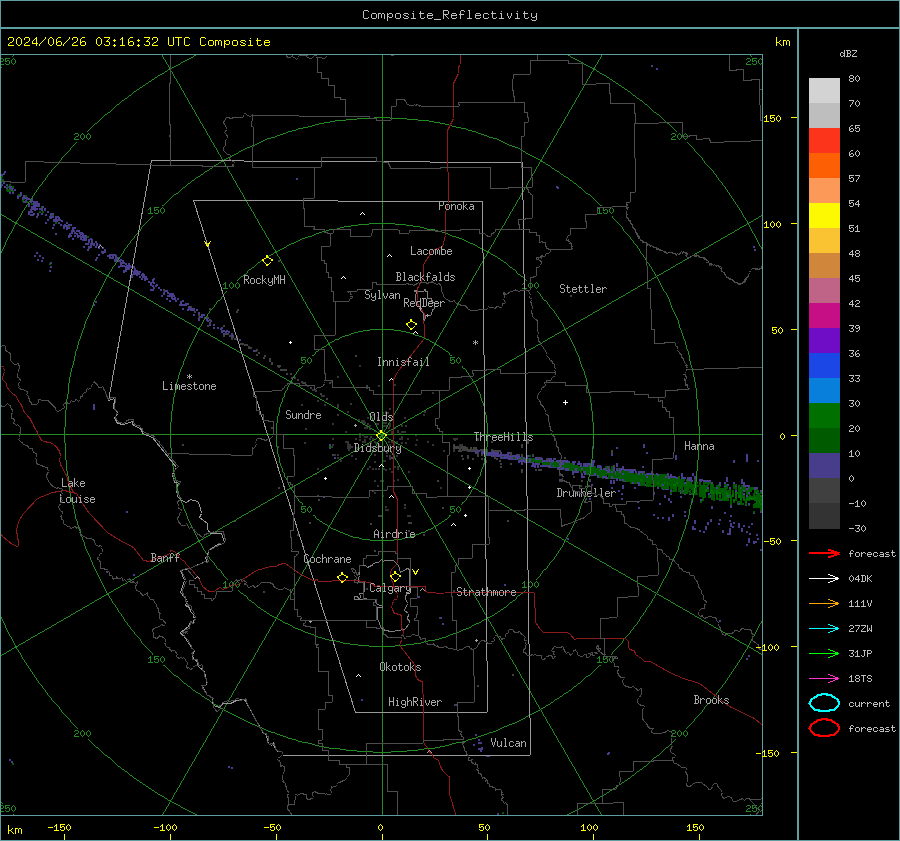The image size is (900, 841).
Task: Click the Ponoka city label
Action: pyautogui.click(x=456, y=206)
